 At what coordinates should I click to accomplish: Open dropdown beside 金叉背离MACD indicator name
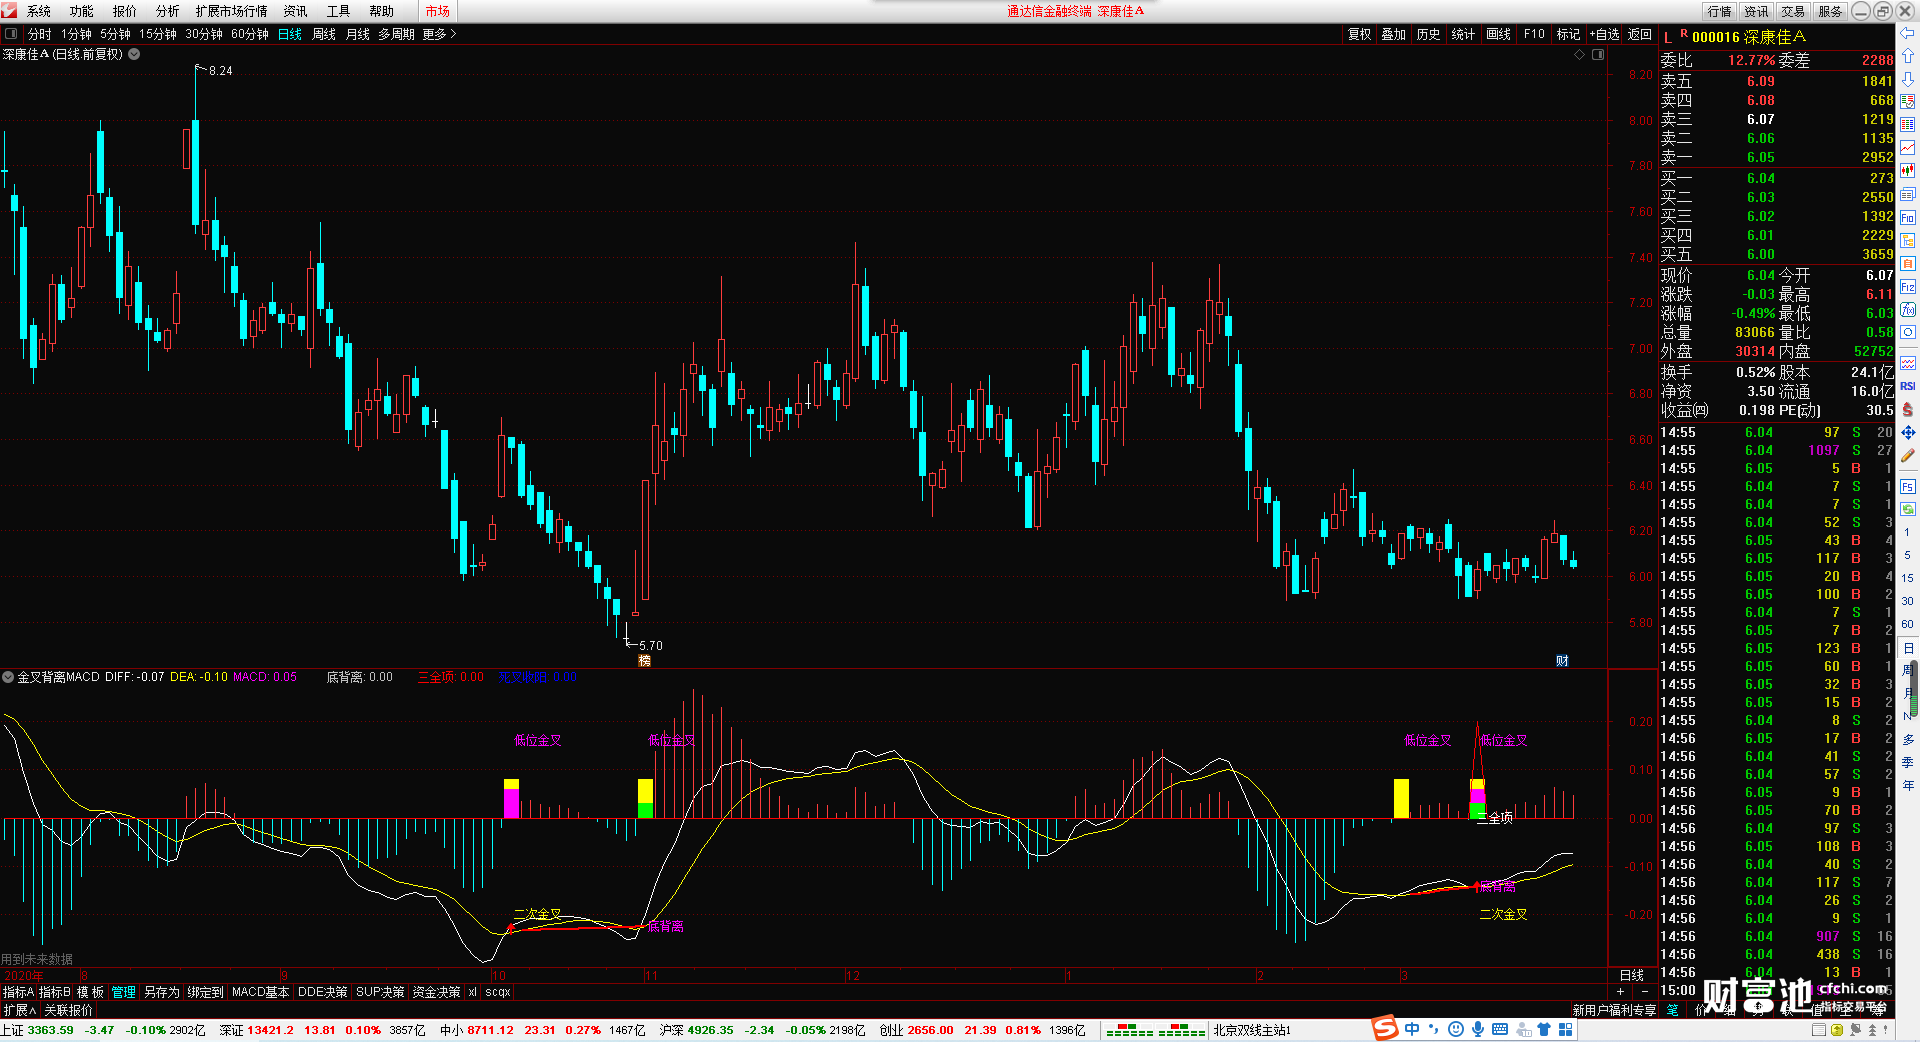point(8,677)
